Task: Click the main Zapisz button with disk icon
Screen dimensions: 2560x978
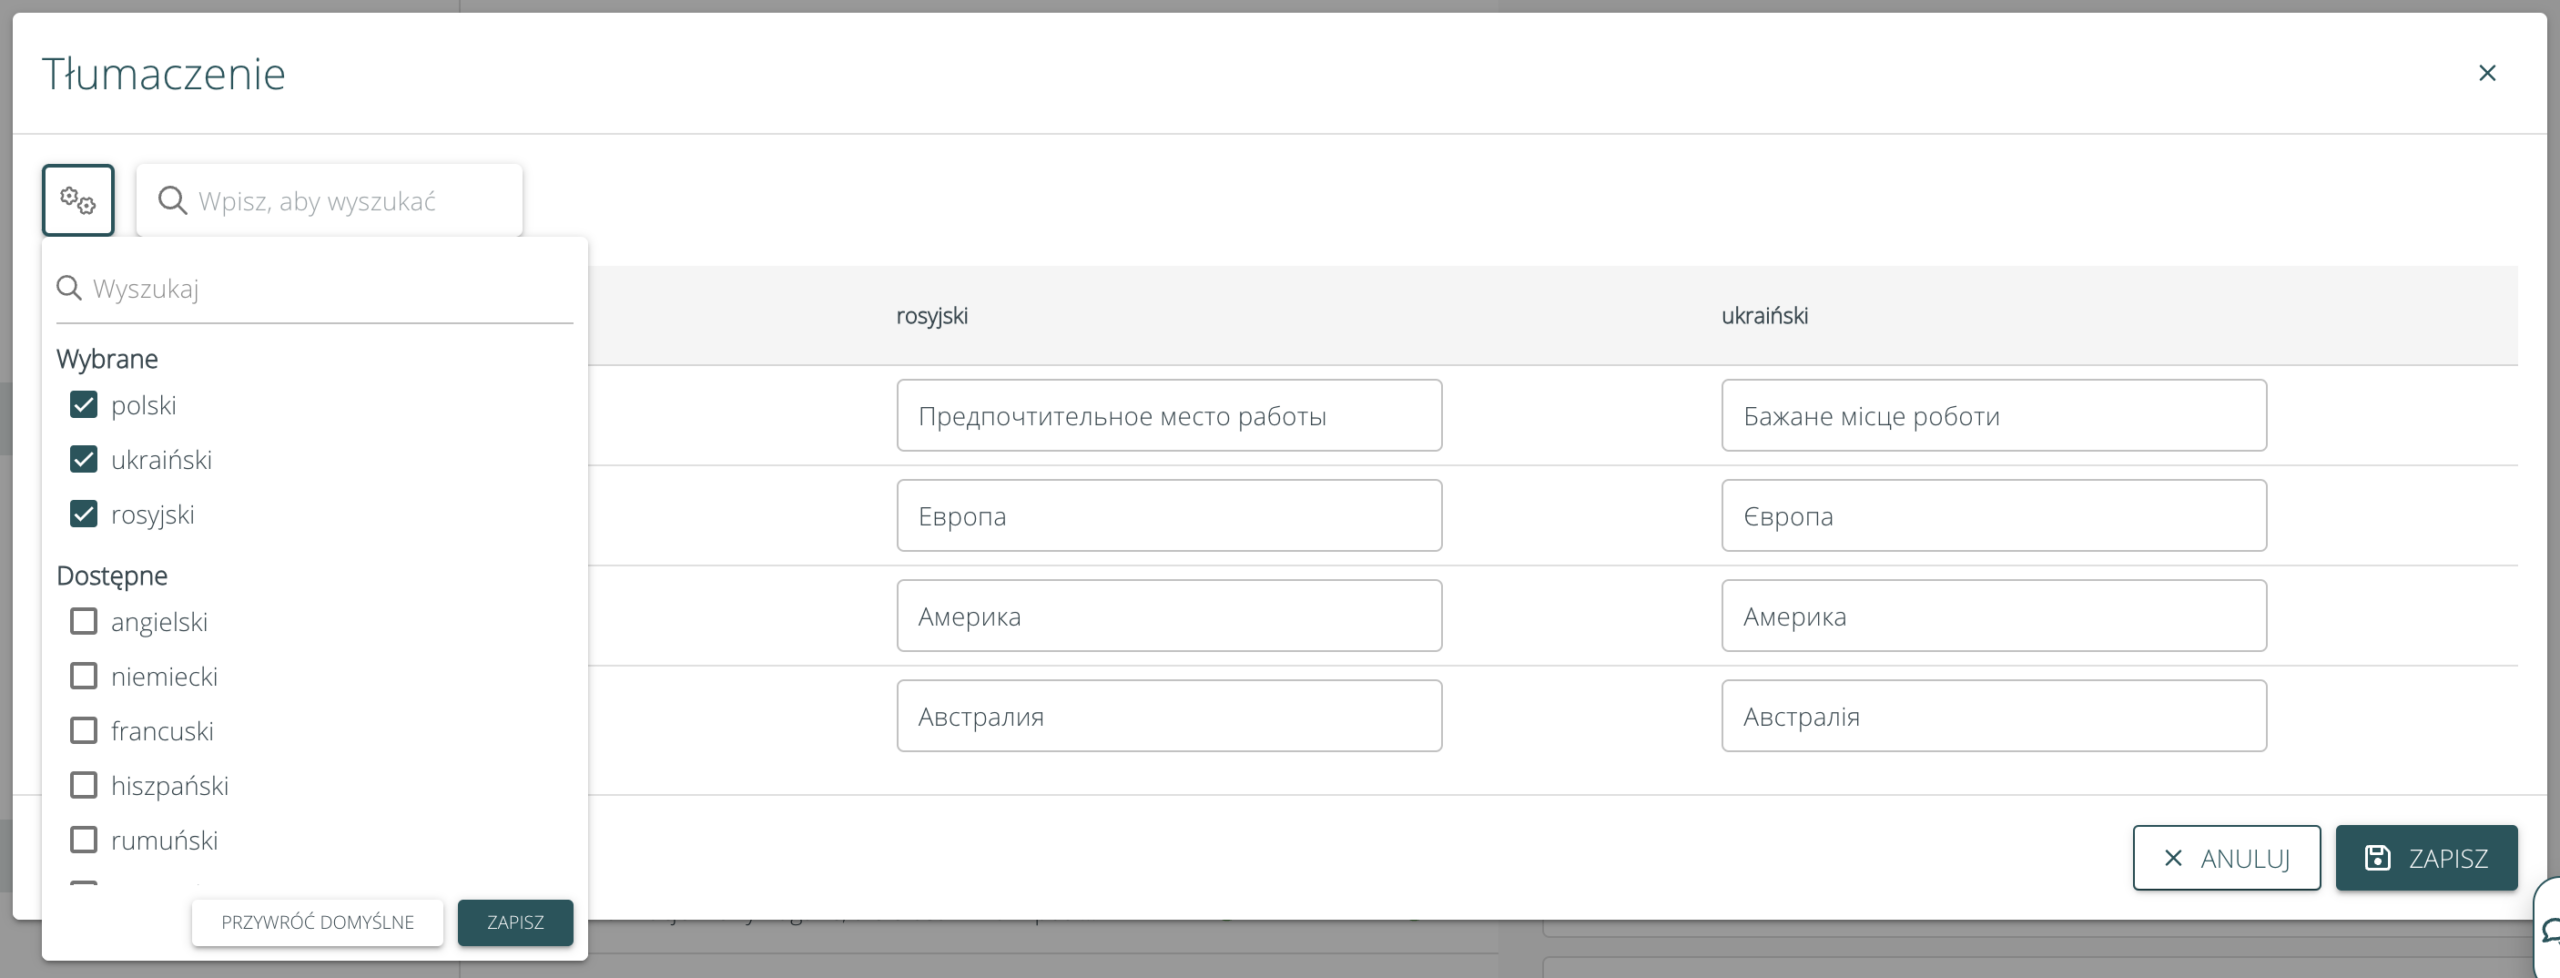Action: pos(2425,858)
